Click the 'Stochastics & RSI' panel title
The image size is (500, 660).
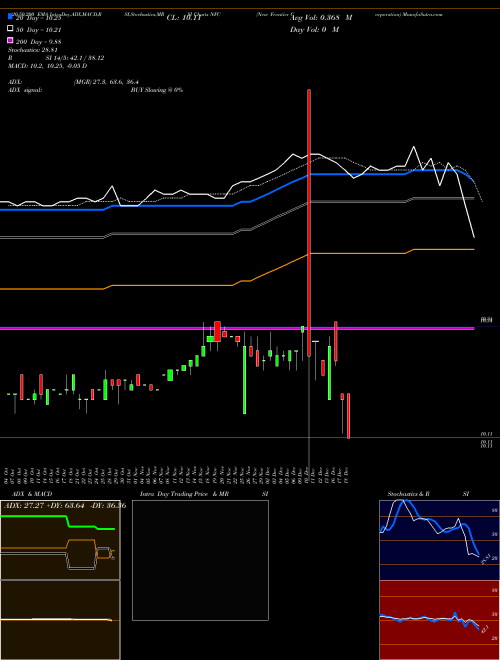(x=428, y=494)
